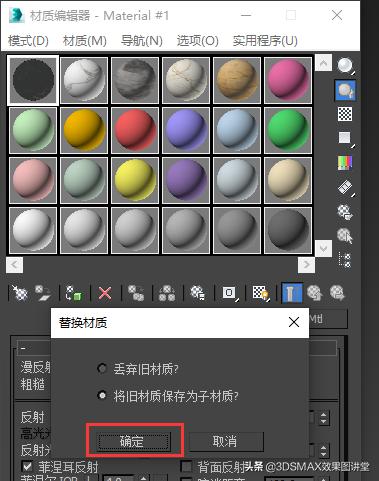Open the 选项(O) menu
This screenshot has height=481, width=379.
click(198, 41)
